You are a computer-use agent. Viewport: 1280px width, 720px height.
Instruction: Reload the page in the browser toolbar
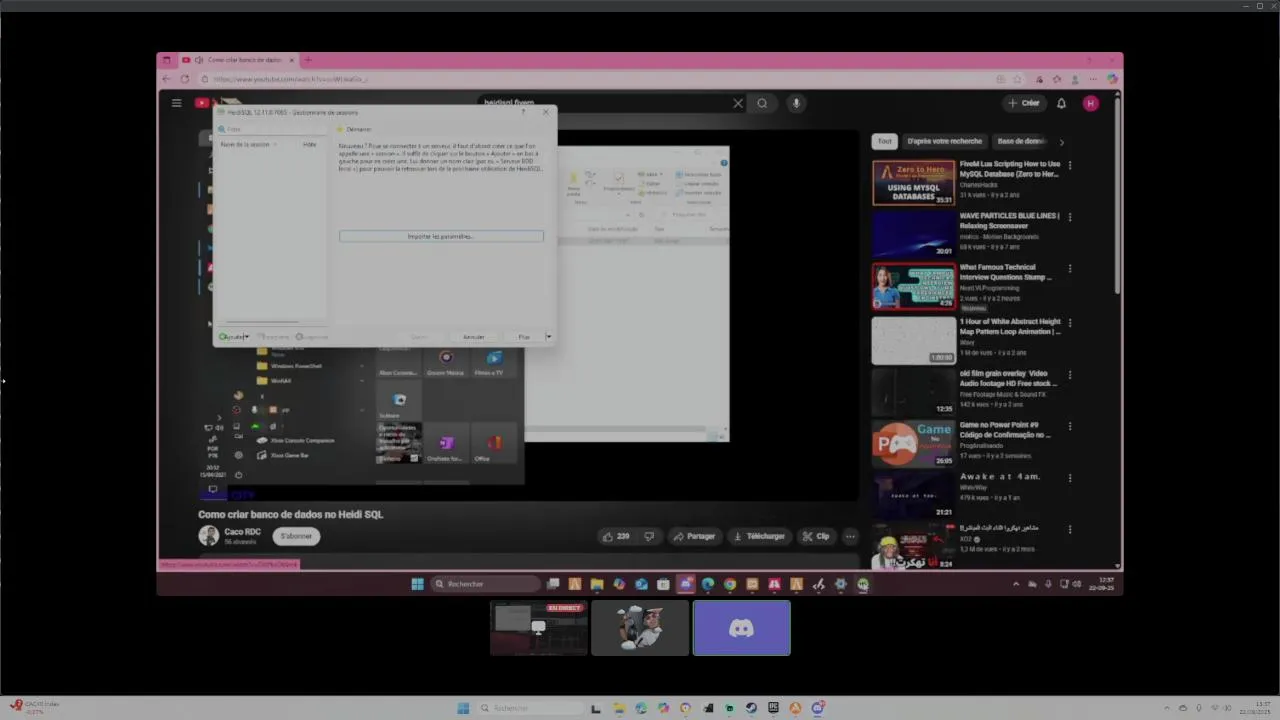coord(184,79)
